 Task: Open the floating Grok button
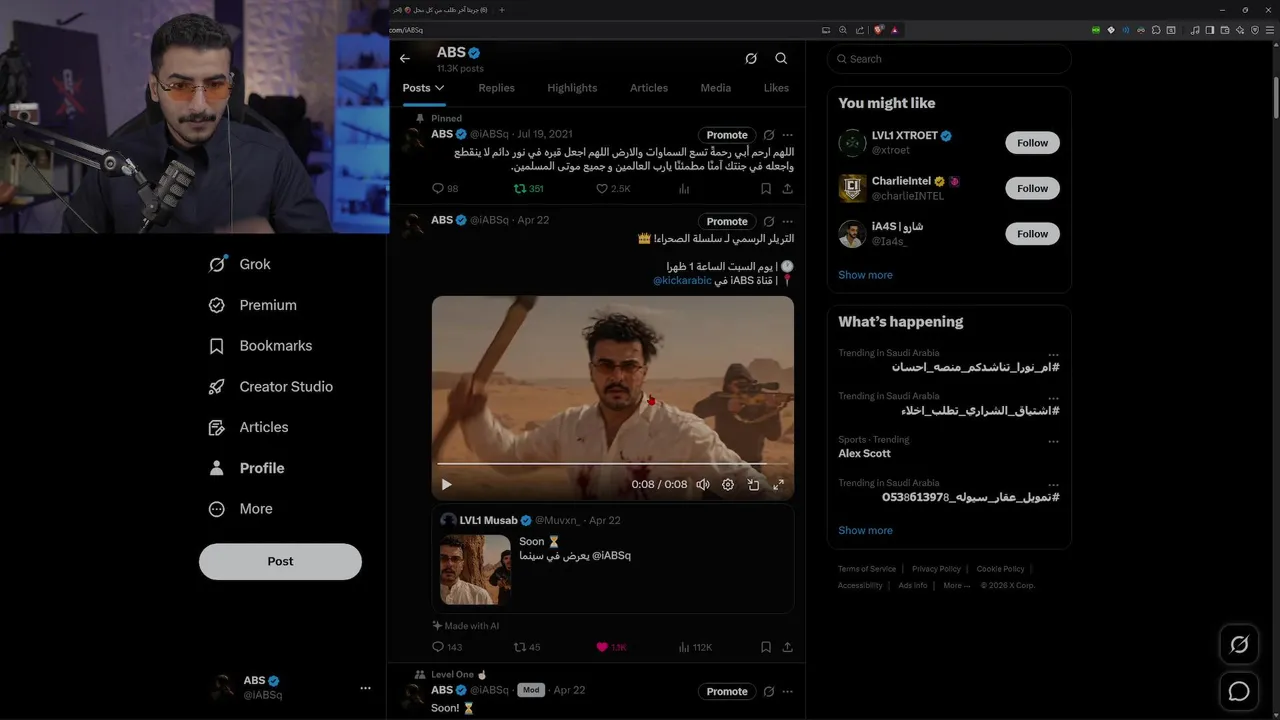point(1239,645)
